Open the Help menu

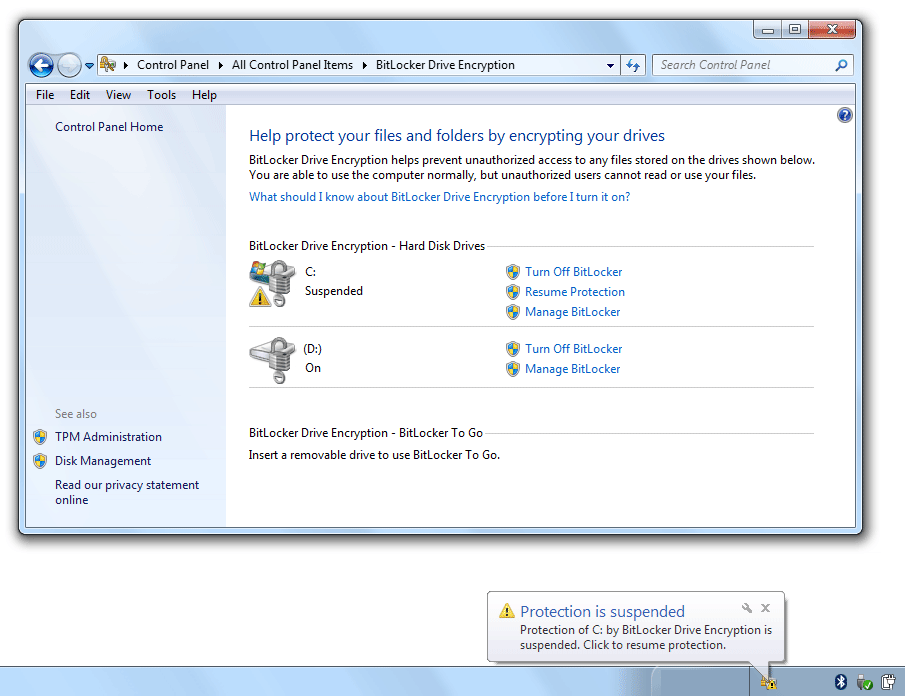204,95
